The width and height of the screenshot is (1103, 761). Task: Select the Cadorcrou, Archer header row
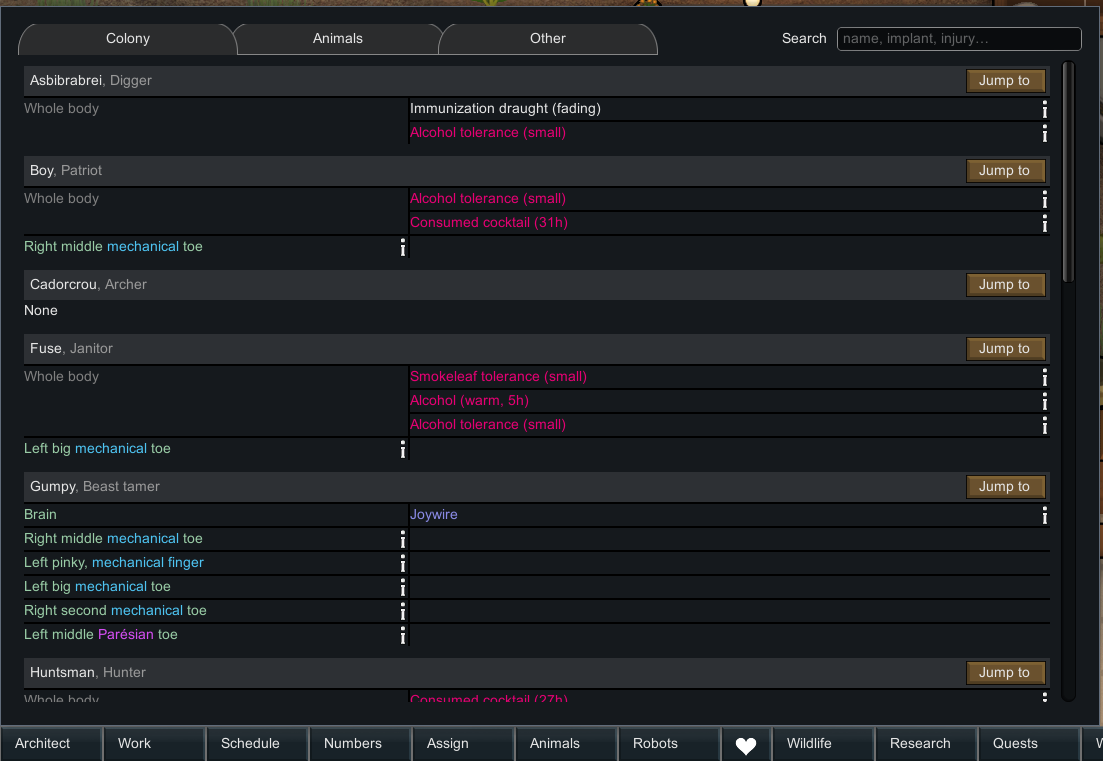[536, 285]
